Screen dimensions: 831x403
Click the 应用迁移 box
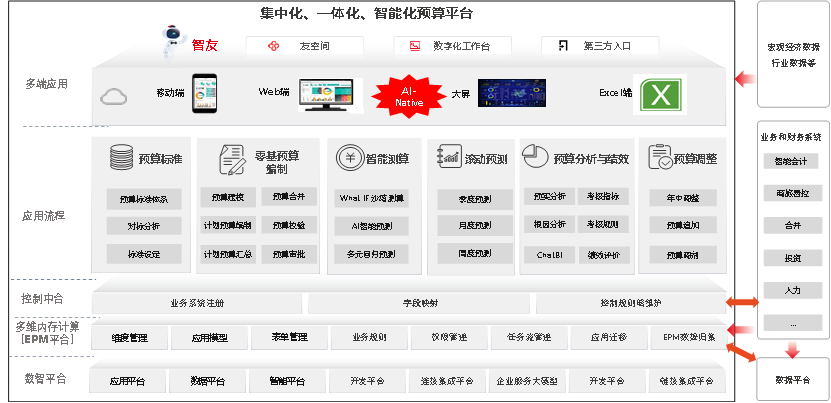click(609, 337)
